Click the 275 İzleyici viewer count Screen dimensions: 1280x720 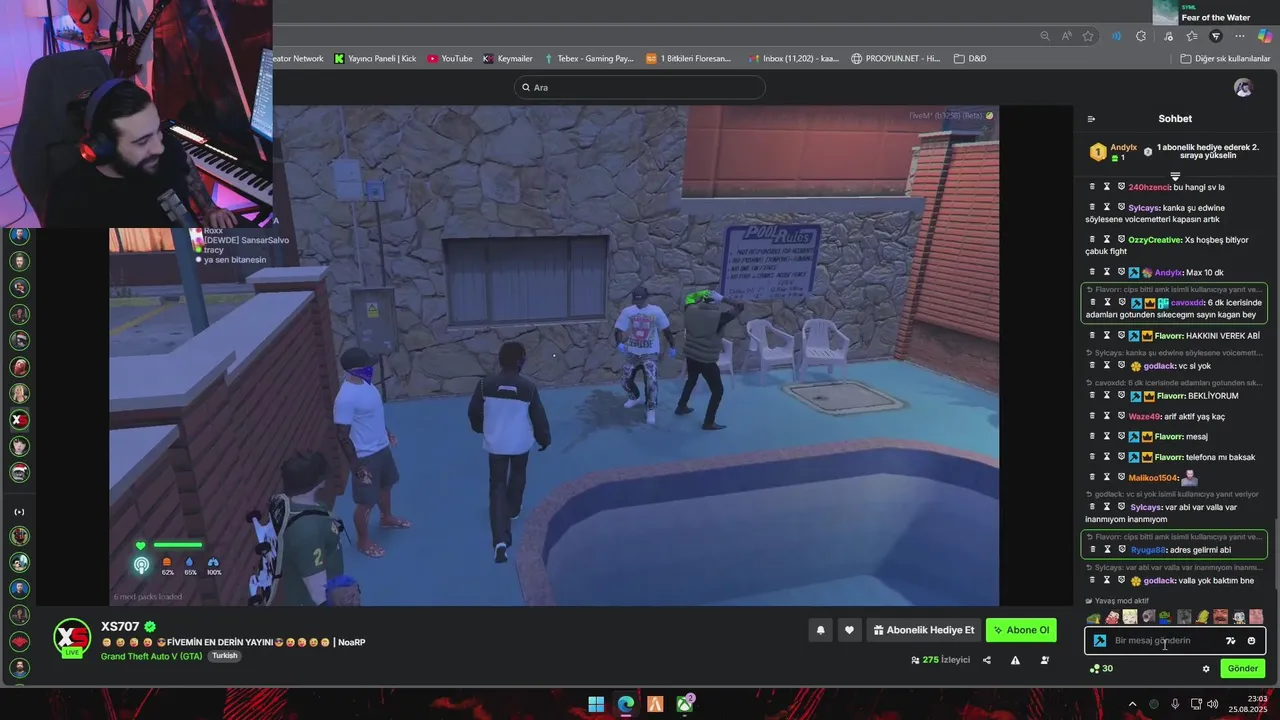[x=941, y=660]
